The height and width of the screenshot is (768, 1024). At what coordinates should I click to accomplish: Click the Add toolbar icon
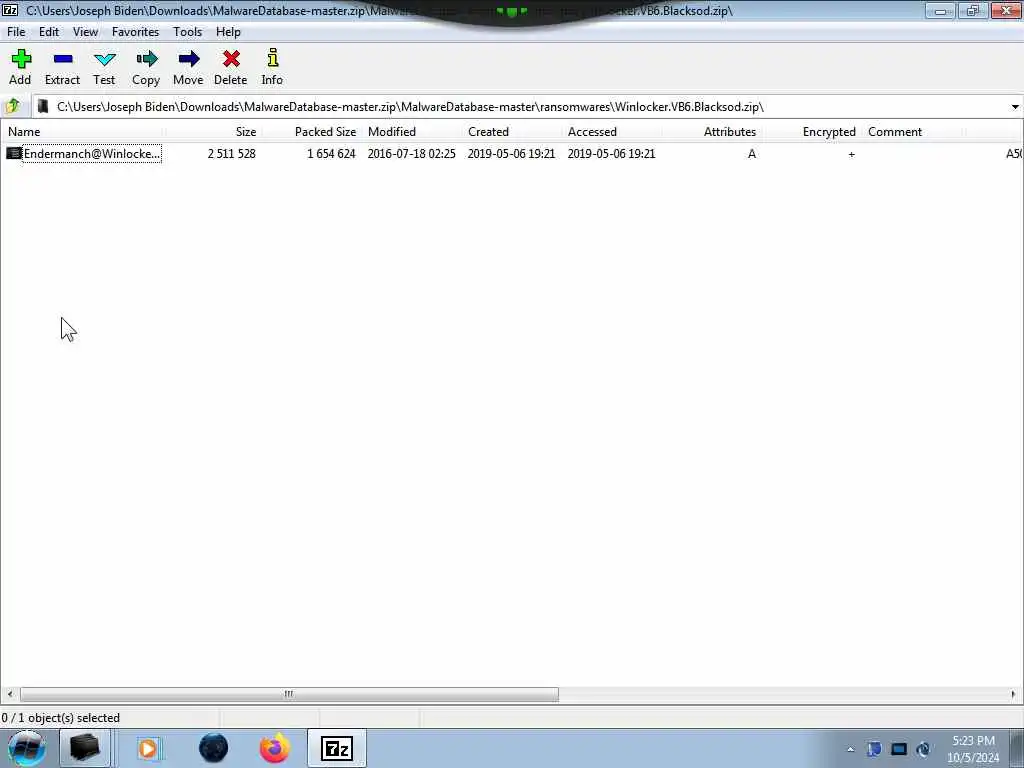pos(21,59)
